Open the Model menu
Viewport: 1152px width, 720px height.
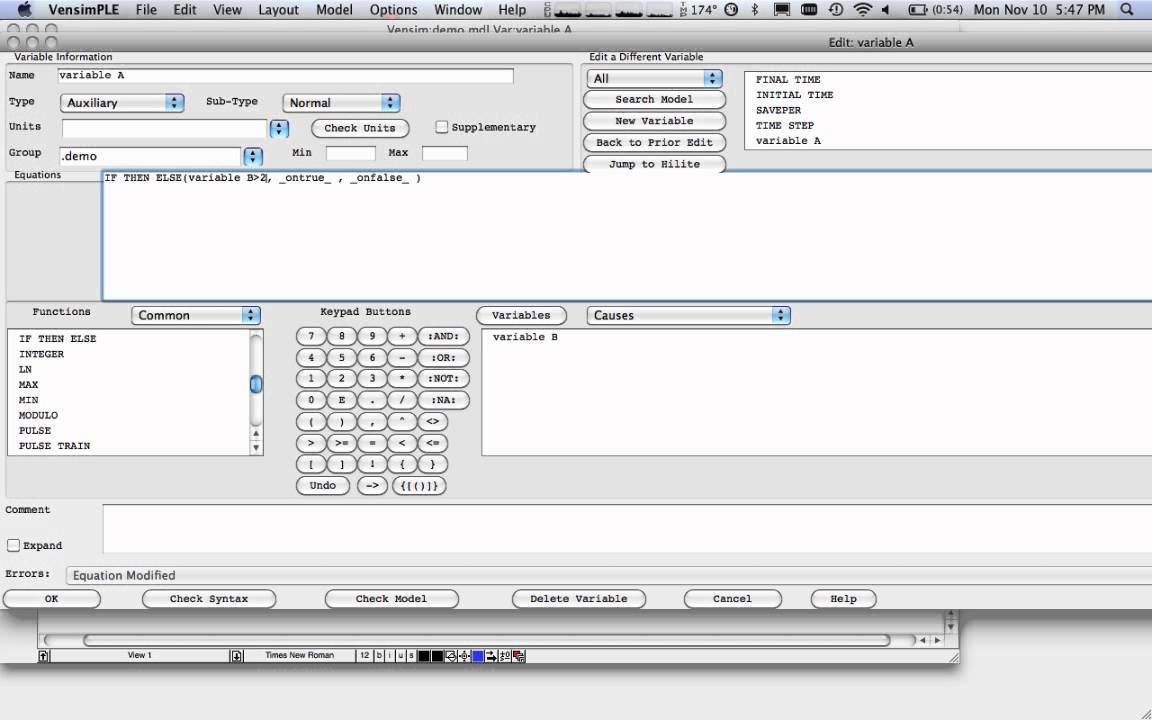point(334,10)
